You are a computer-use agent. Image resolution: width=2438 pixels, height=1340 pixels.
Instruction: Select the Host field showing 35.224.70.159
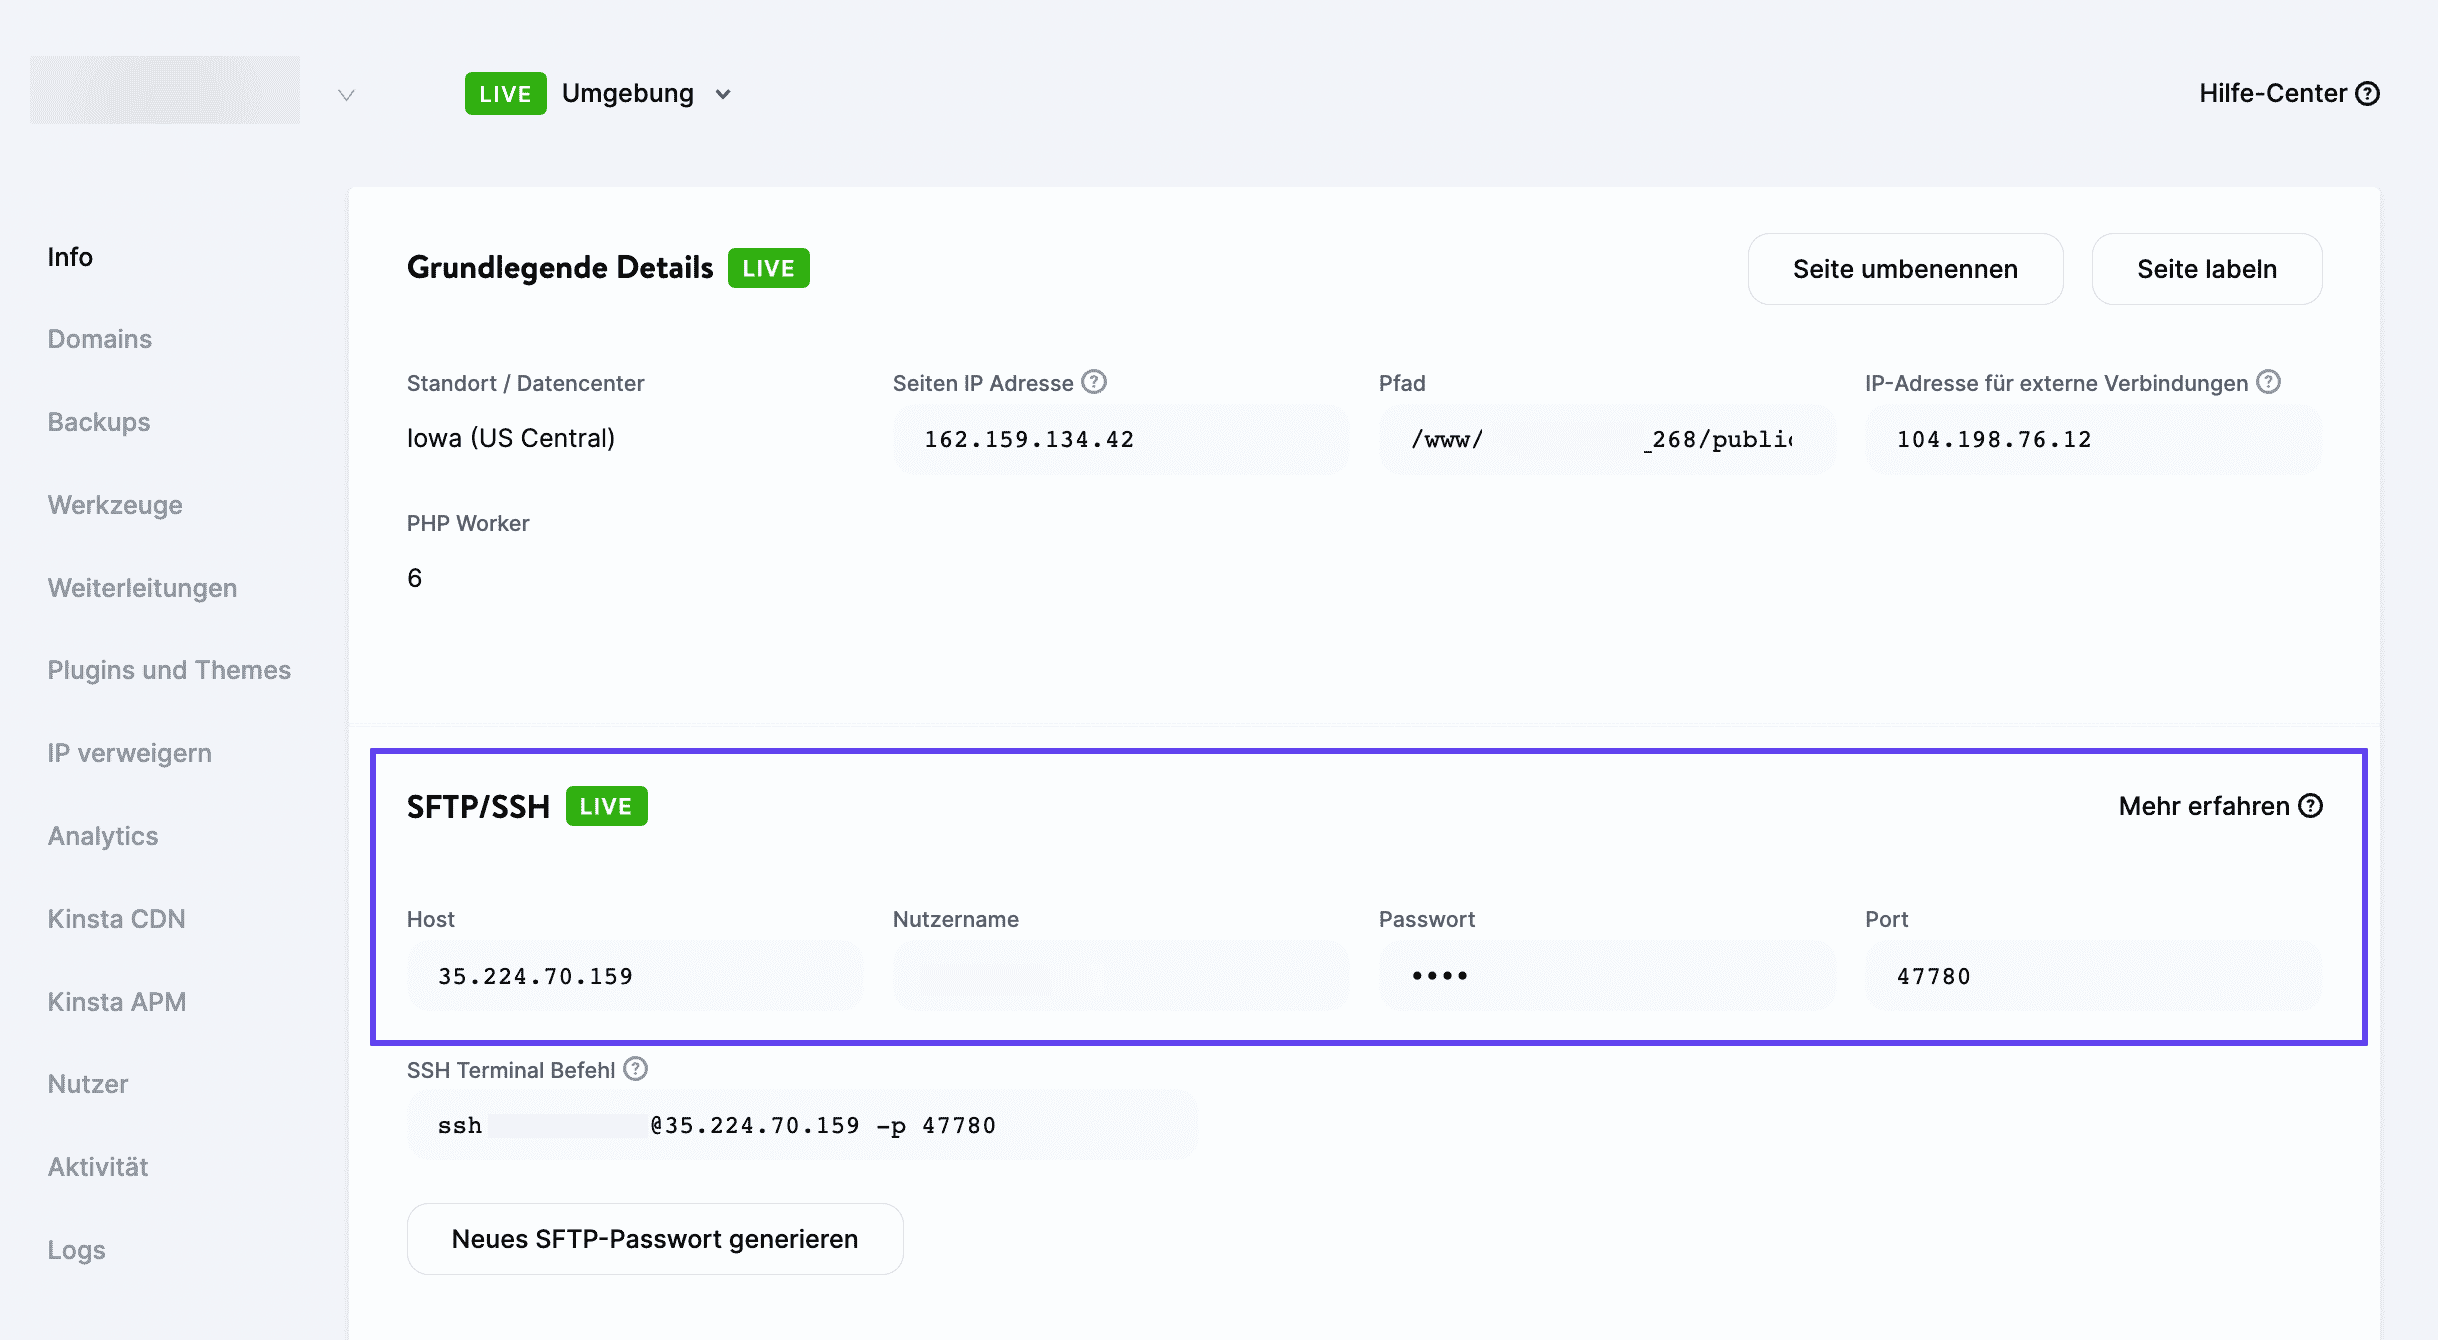(x=635, y=974)
